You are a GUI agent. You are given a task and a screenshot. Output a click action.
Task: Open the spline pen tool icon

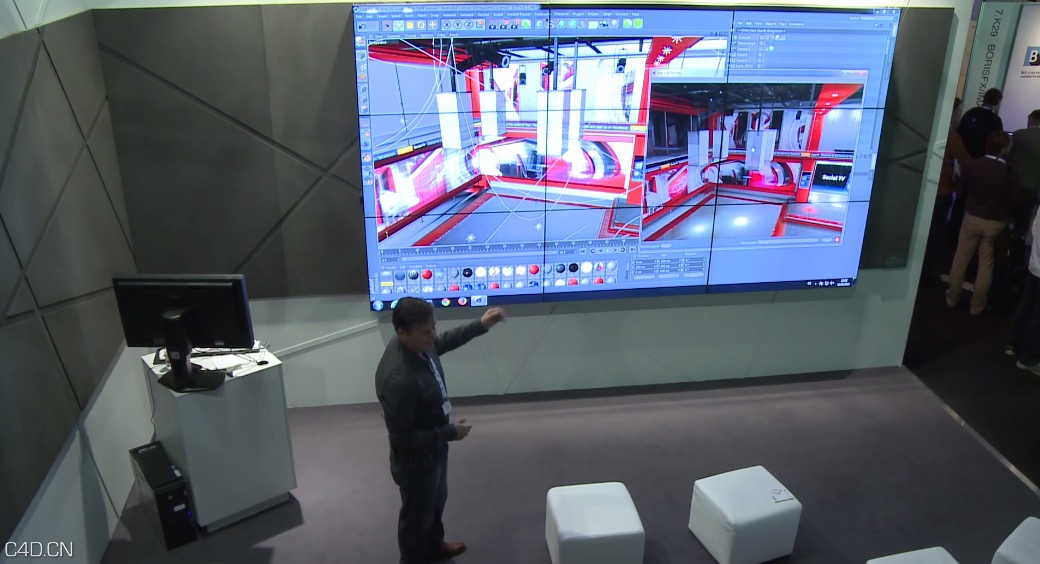[551, 24]
